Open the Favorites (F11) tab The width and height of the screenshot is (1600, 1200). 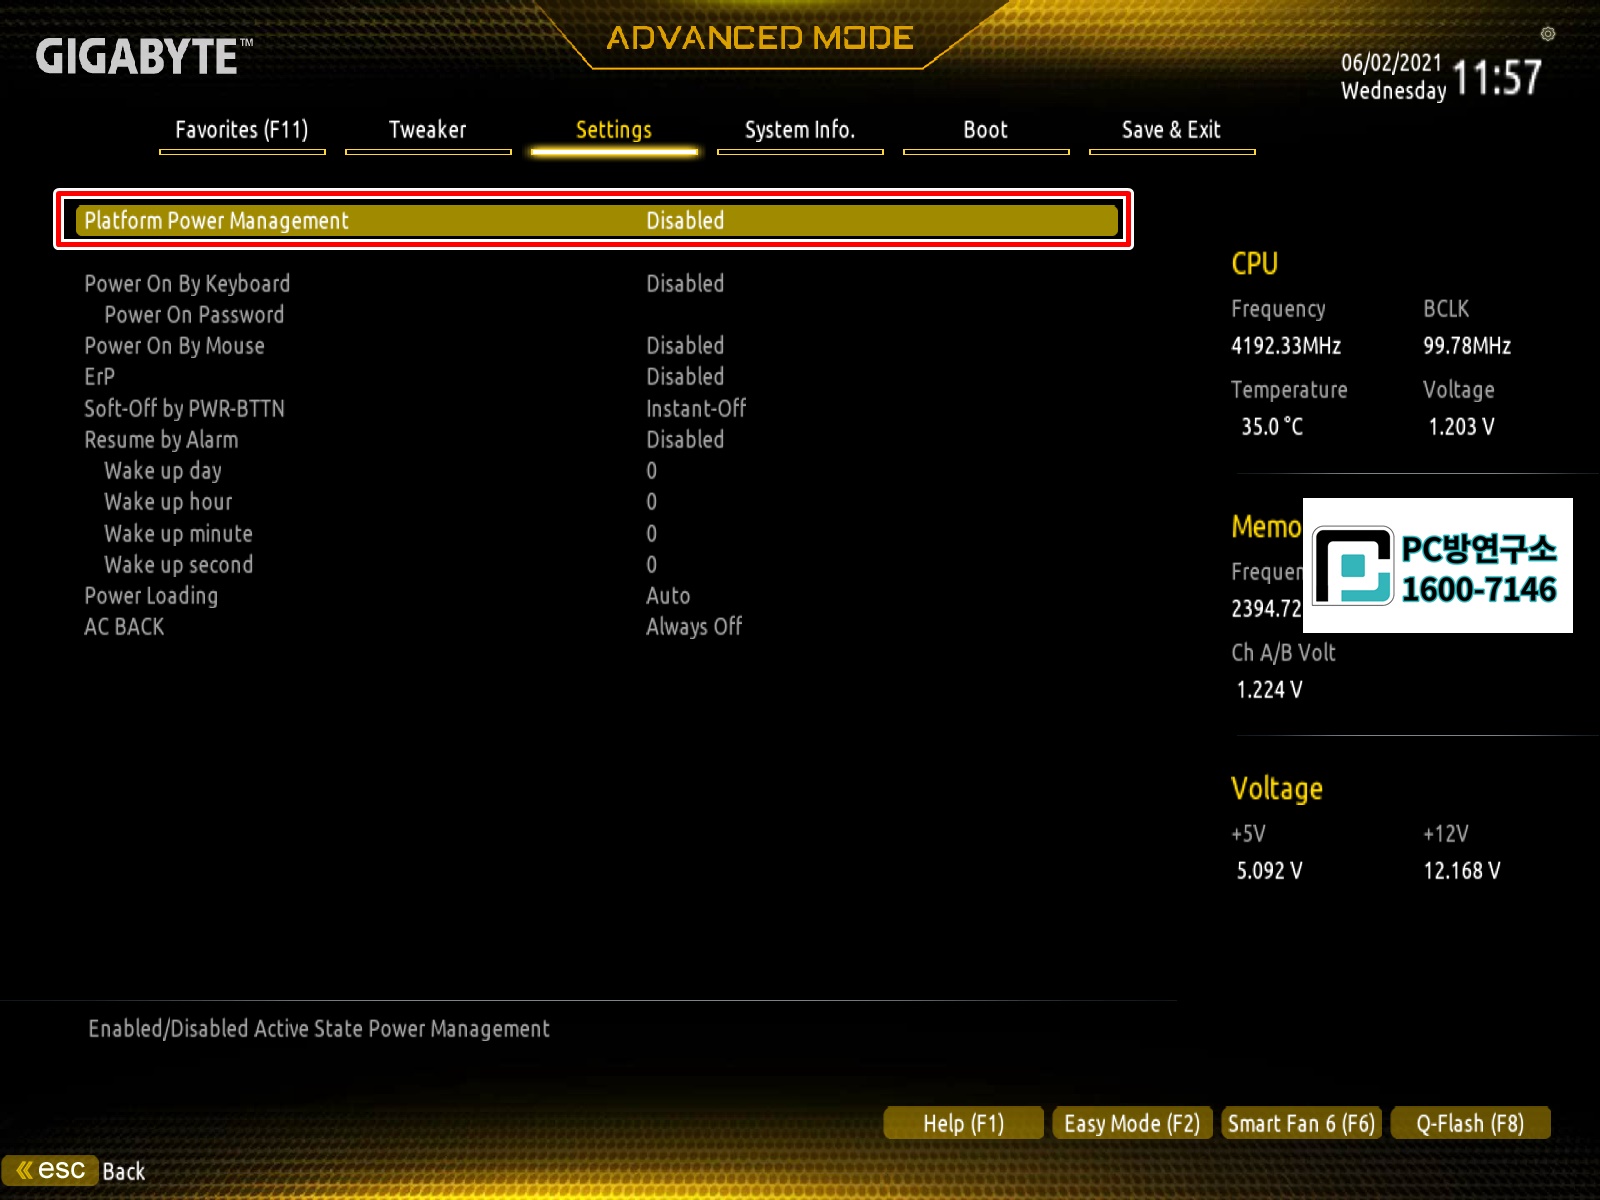click(x=242, y=130)
